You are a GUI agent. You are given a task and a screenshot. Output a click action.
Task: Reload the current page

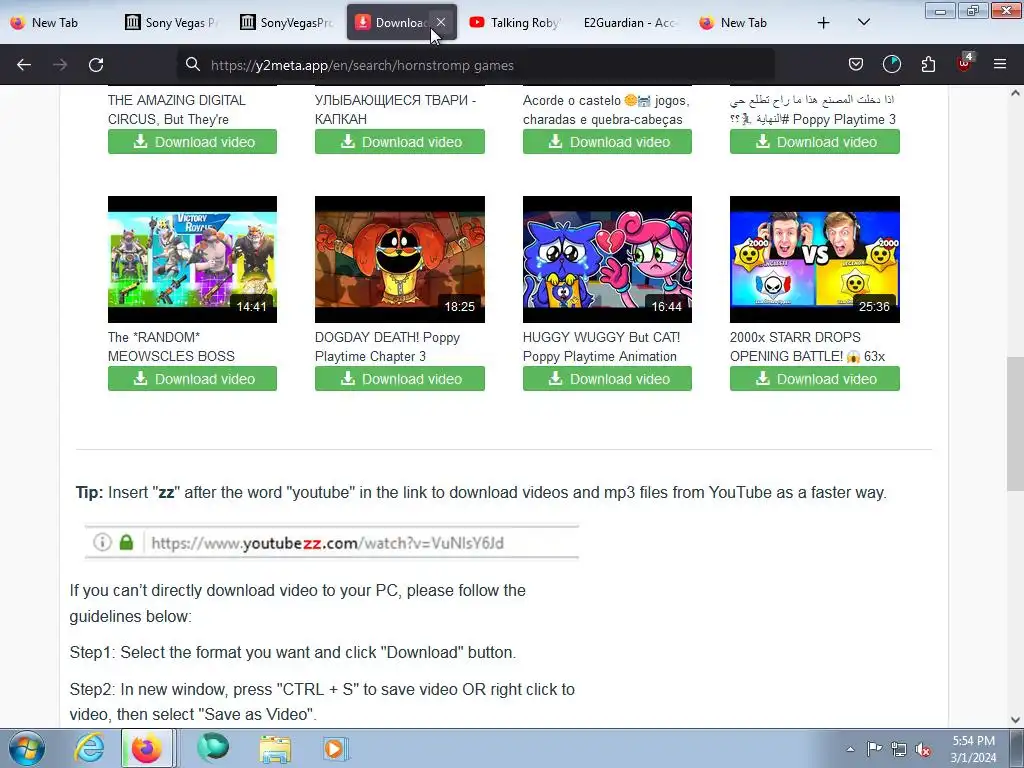(x=96, y=65)
